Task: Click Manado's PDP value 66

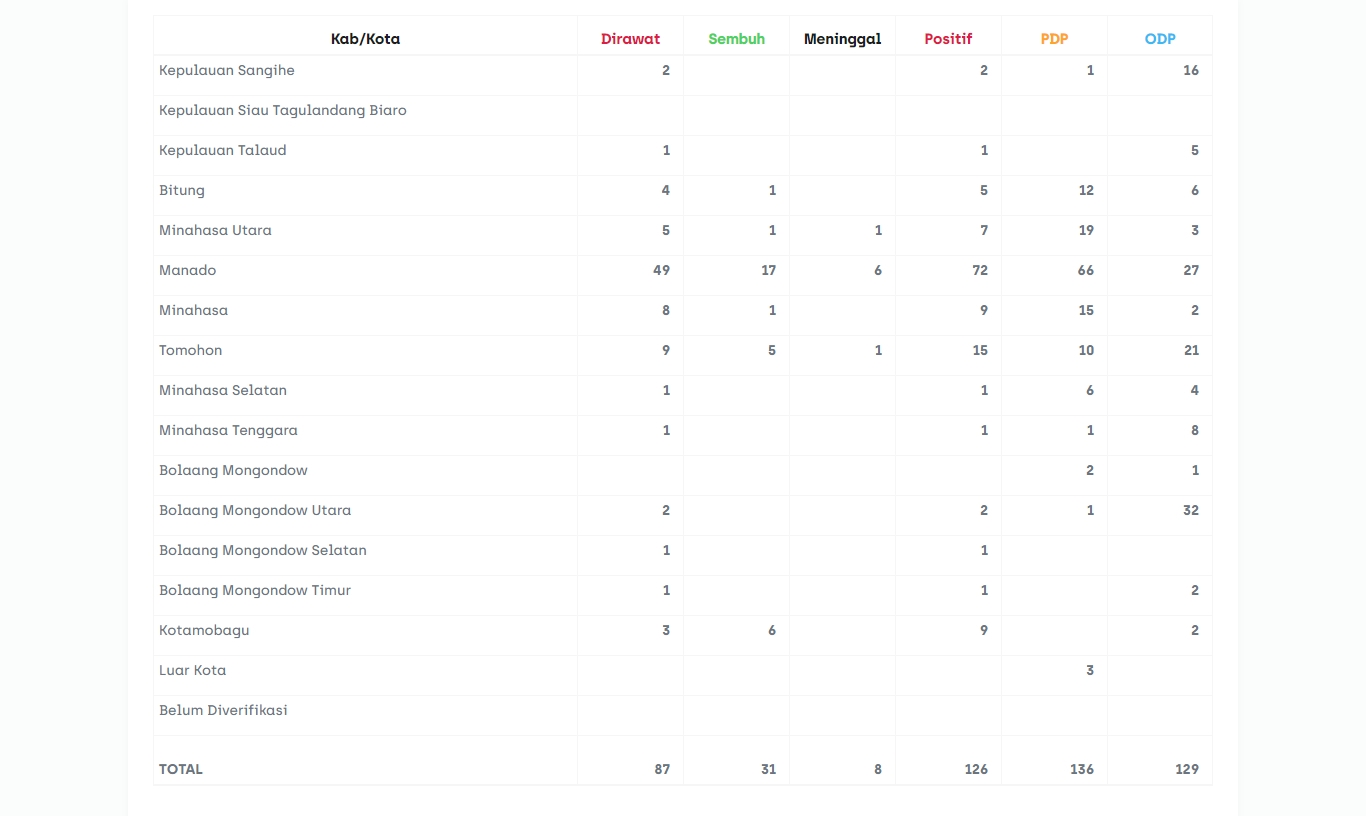Action: 1086,270
